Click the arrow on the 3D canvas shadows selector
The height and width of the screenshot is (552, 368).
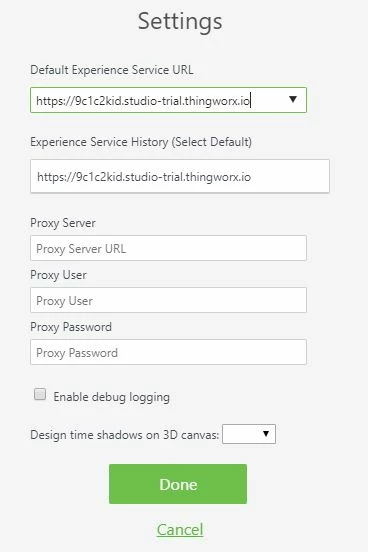coord(266,434)
